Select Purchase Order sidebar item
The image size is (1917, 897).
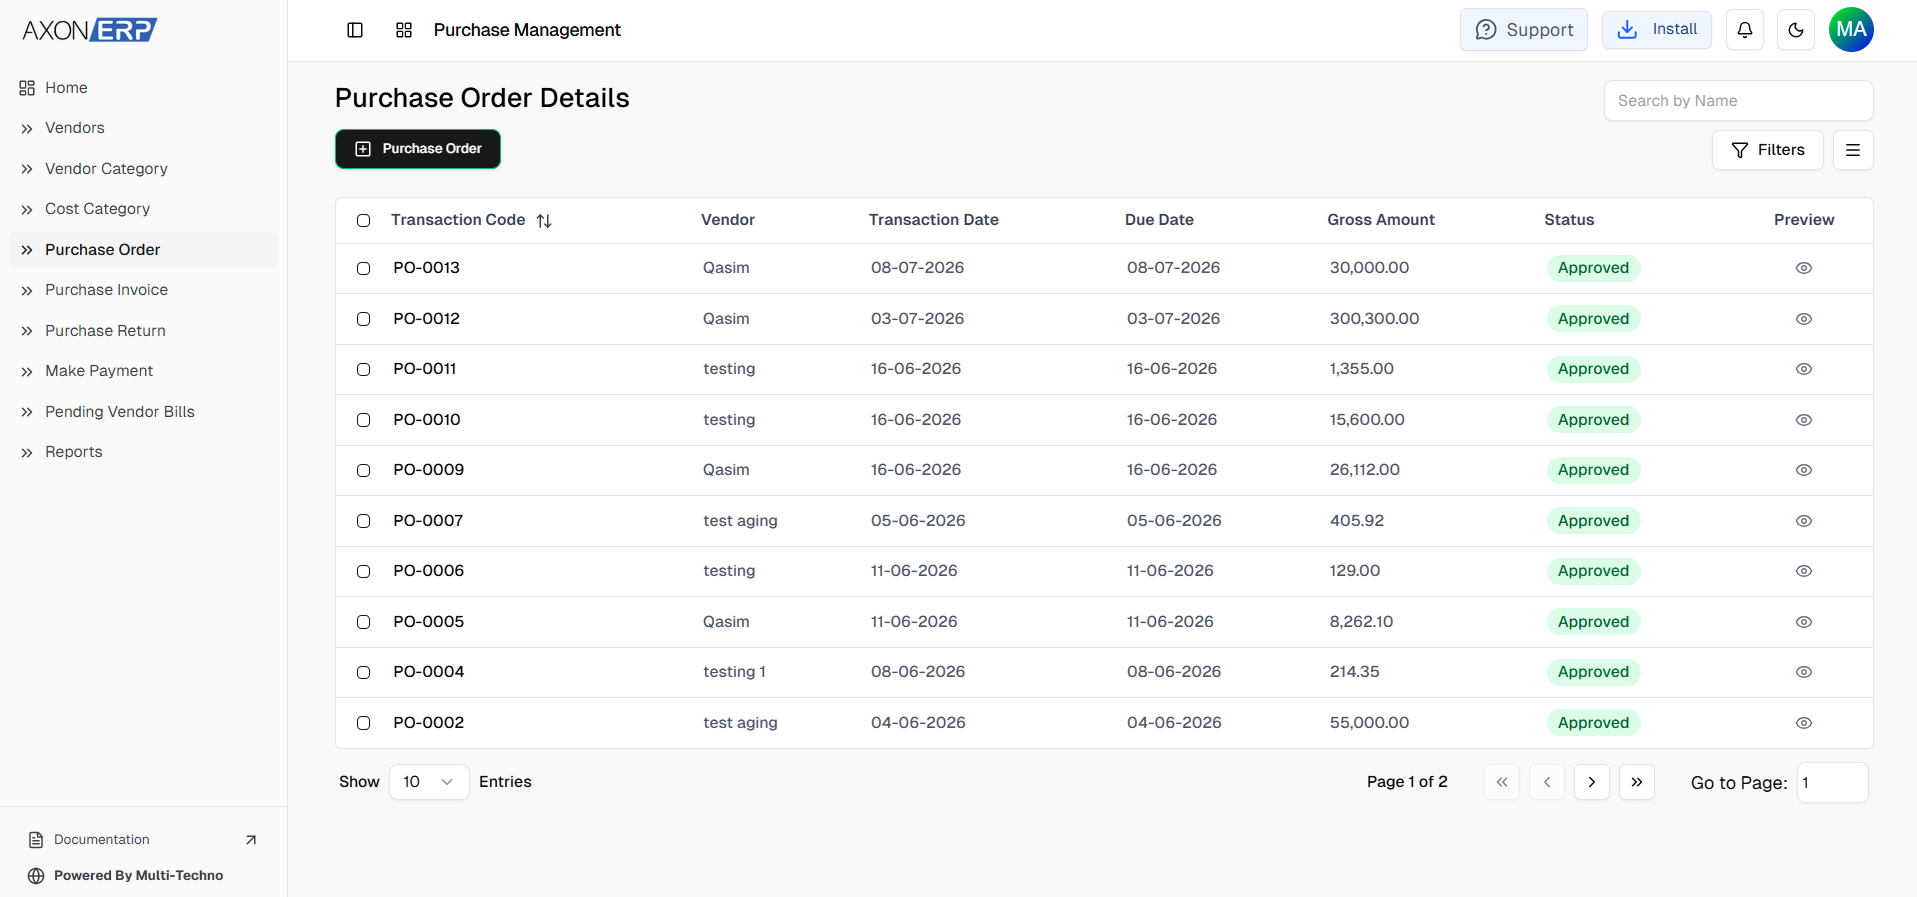point(143,250)
